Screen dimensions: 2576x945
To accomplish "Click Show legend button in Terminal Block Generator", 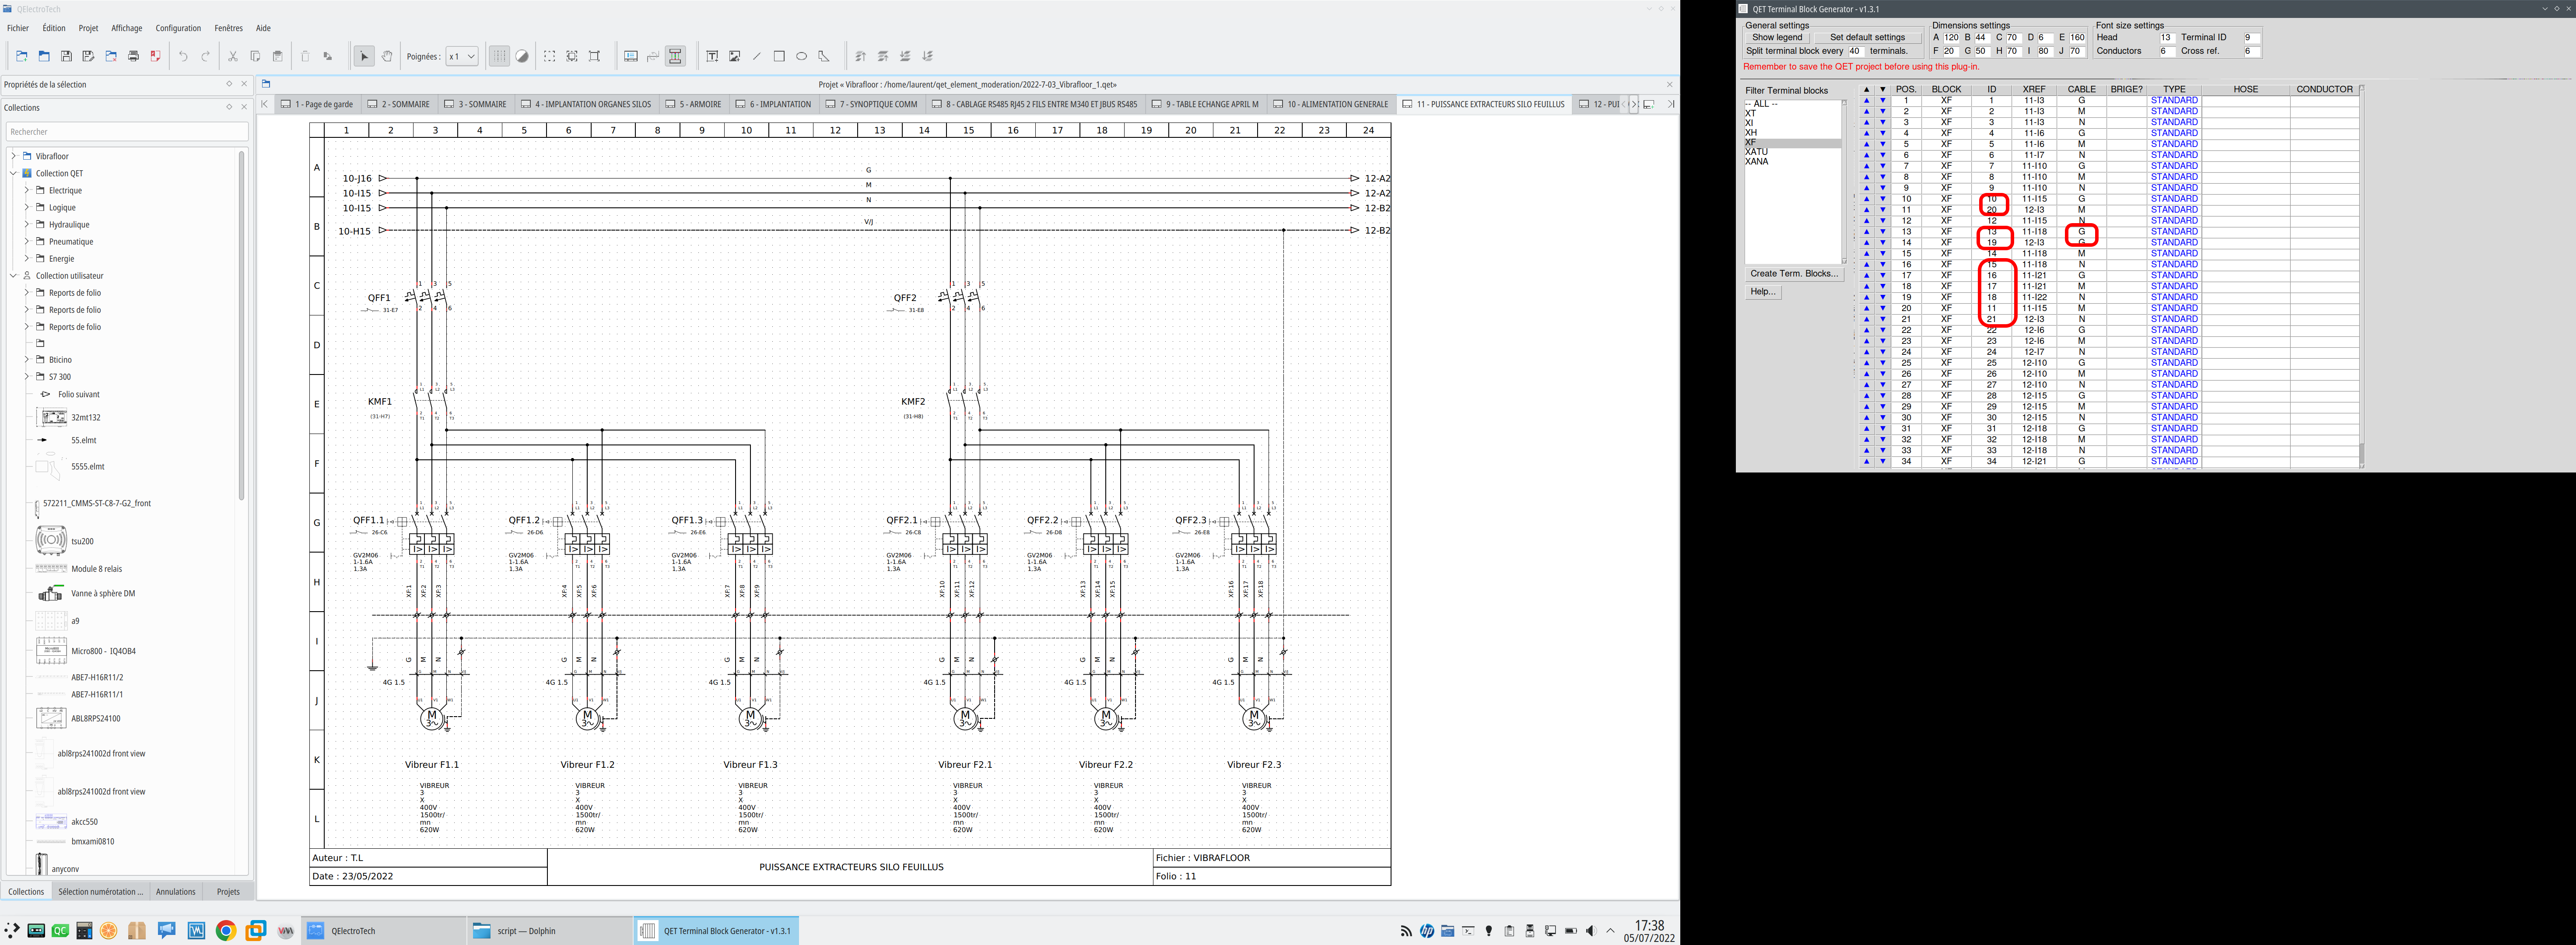I will click(1777, 37).
